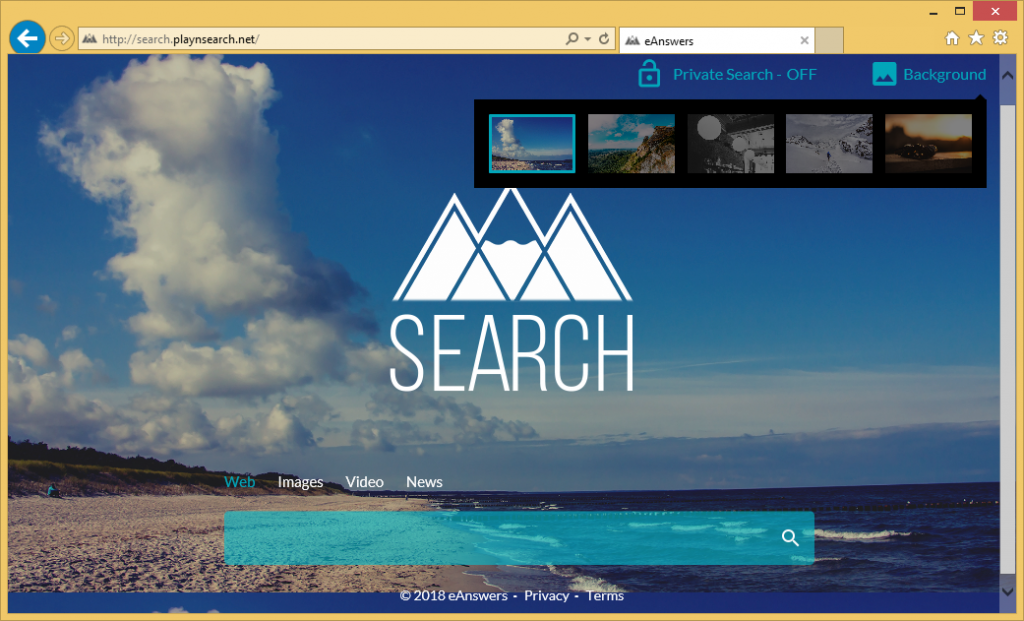This screenshot has width=1024, height=621.
Task: Switch to the News search tab
Action: (x=424, y=482)
